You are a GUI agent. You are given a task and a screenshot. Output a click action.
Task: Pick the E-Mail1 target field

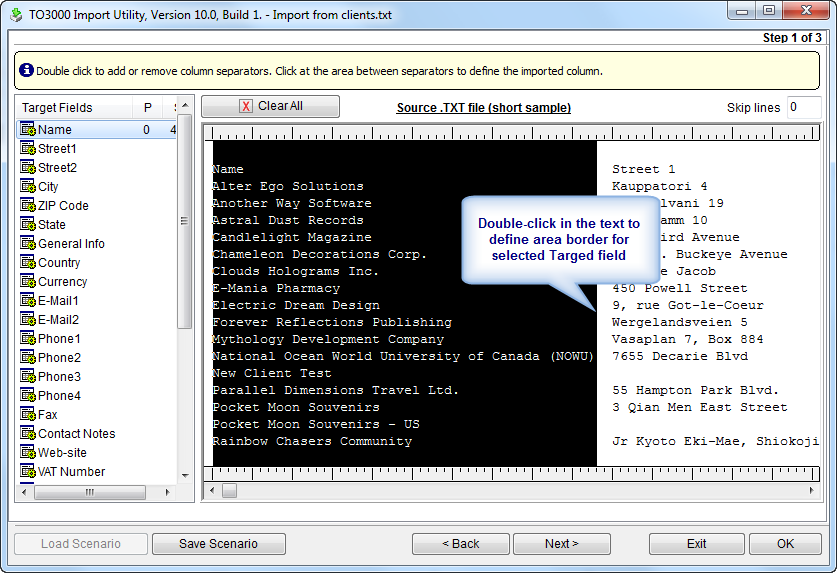pos(58,301)
